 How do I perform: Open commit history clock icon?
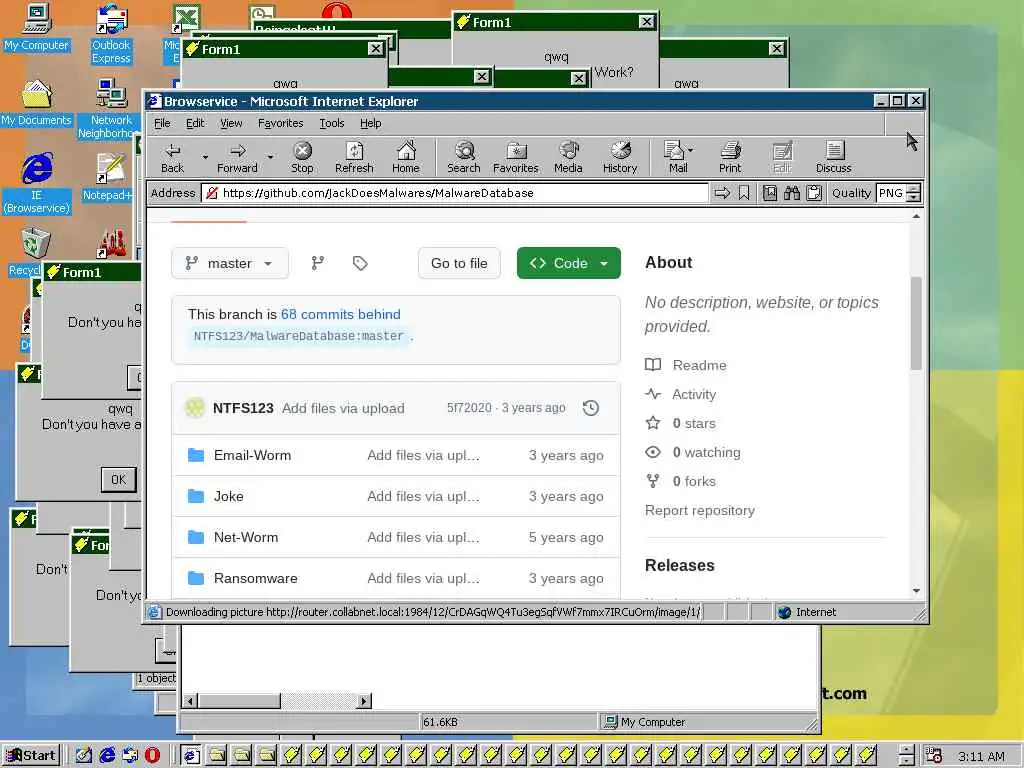[x=591, y=408]
